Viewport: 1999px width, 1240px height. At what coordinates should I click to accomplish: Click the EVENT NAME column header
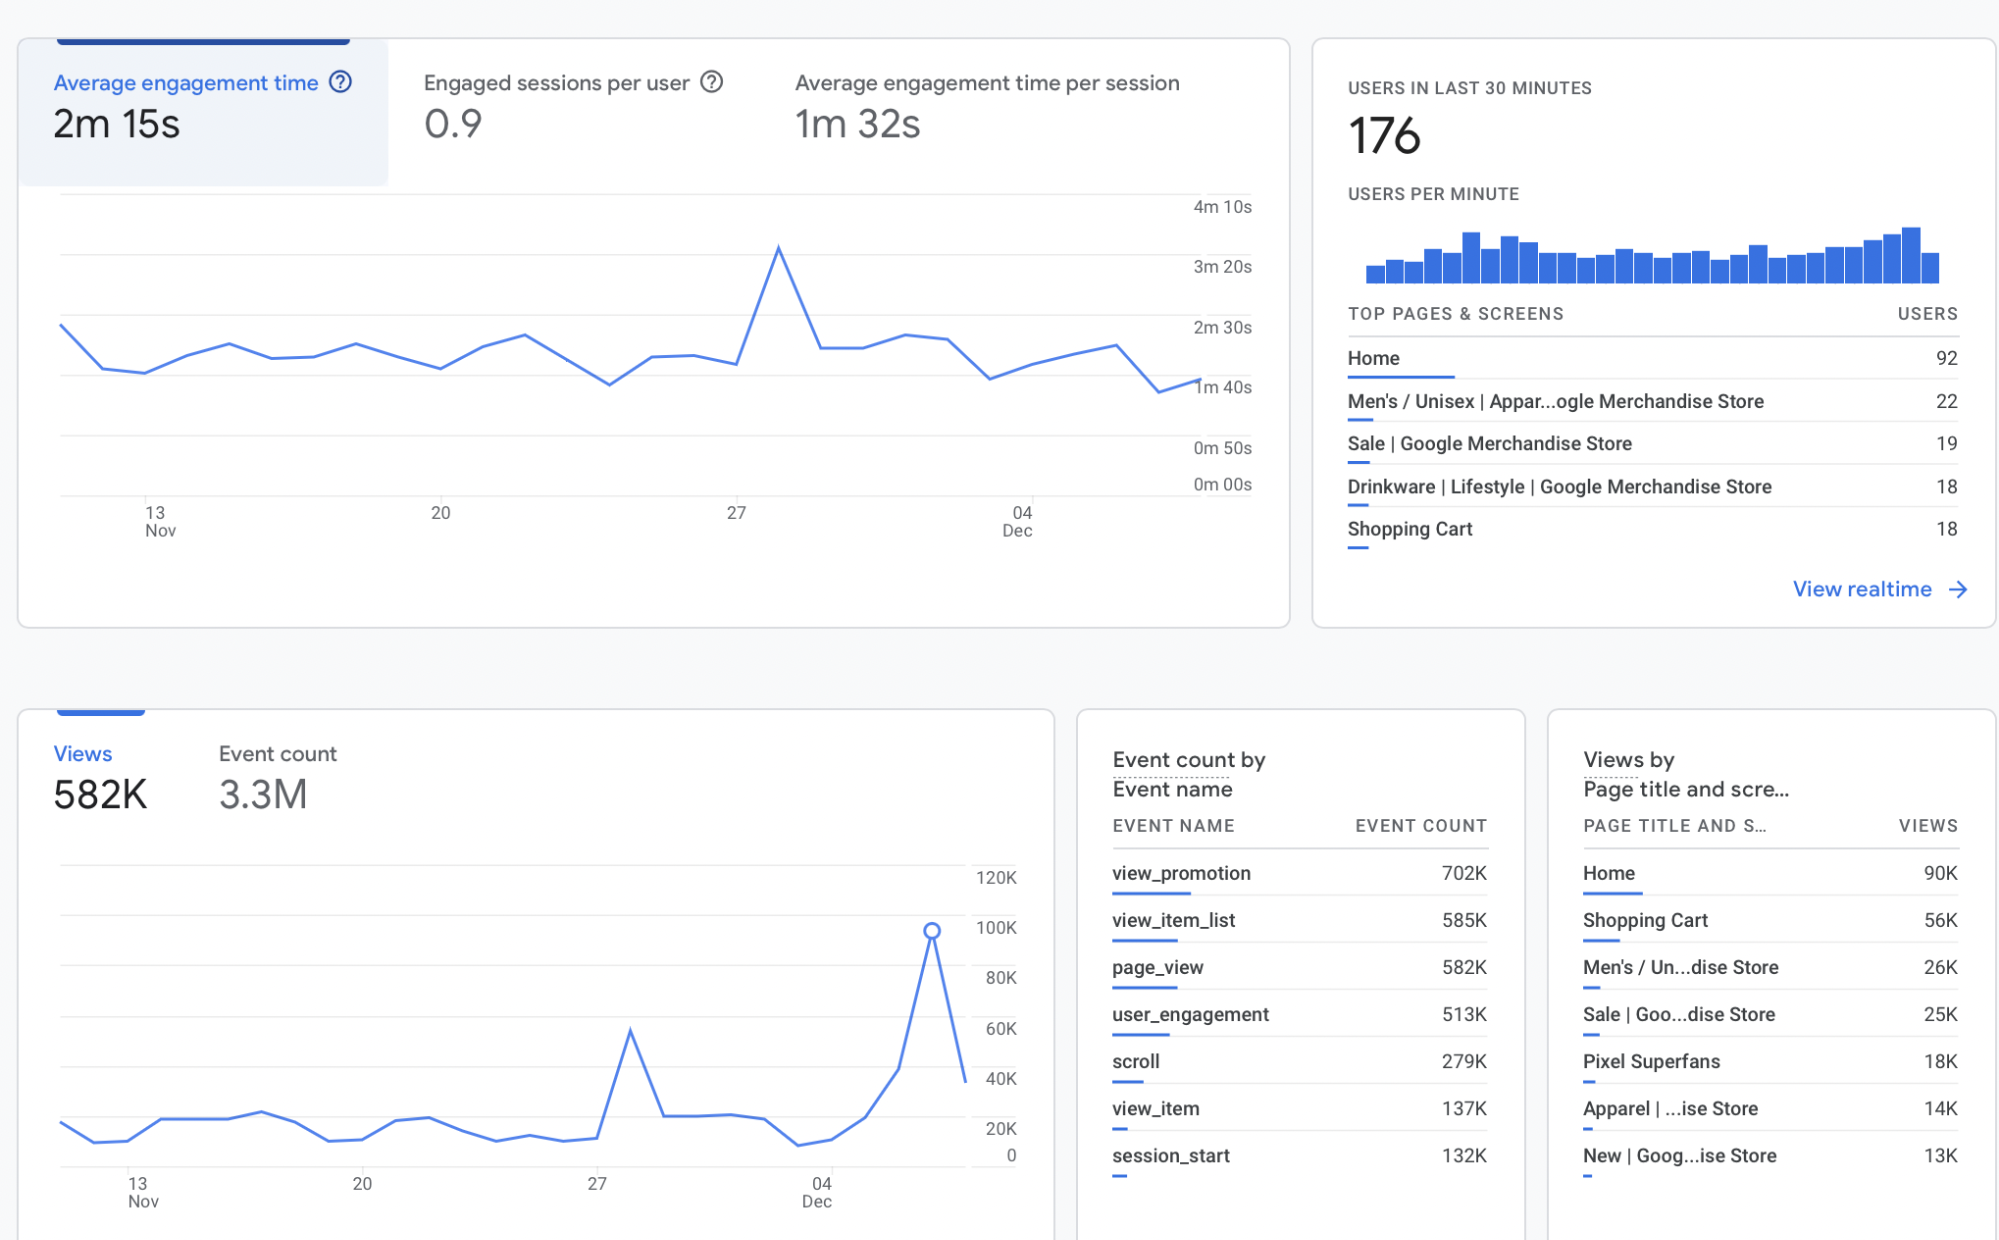(1173, 826)
